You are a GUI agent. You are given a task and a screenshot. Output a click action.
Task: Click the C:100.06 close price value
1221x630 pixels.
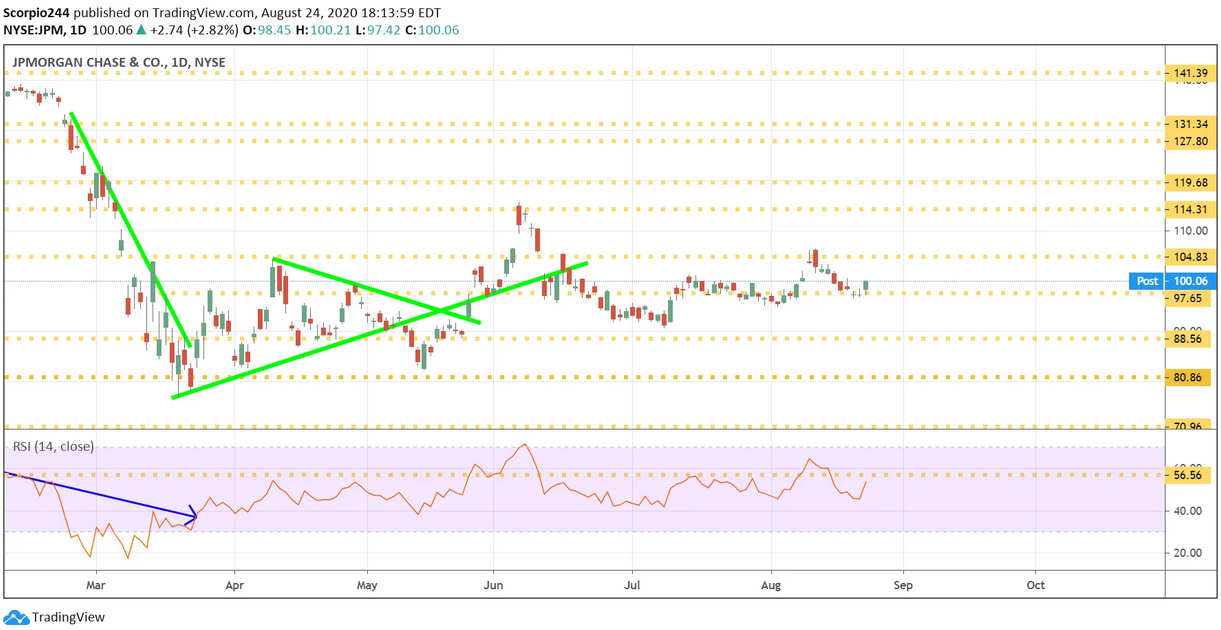pyautogui.click(x=434, y=30)
